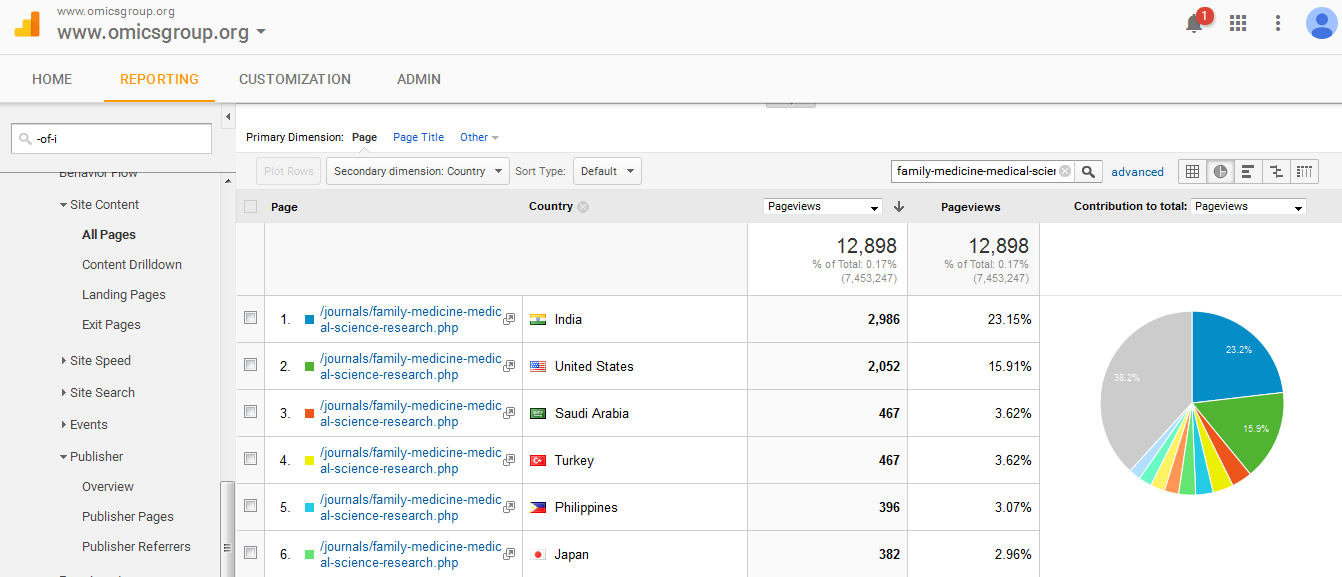Open the Landing Pages report
1342x577 pixels.
tap(124, 295)
